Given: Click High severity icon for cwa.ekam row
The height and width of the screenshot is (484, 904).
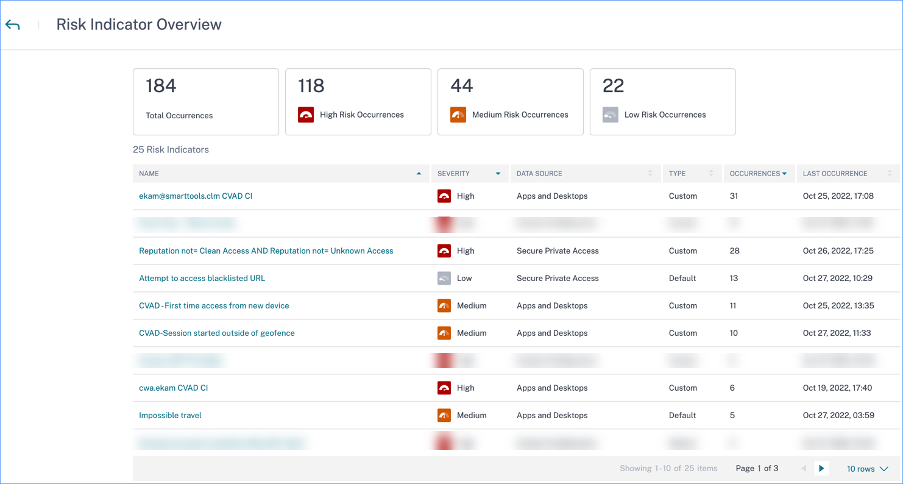Looking at the screenshot, I should click(444, 388).
